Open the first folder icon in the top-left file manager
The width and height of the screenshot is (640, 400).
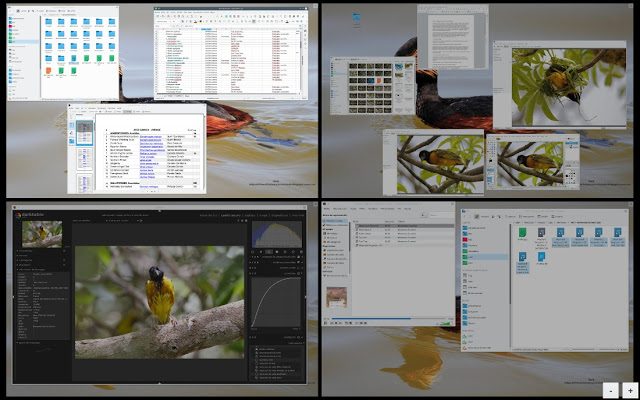pos(48,22)
